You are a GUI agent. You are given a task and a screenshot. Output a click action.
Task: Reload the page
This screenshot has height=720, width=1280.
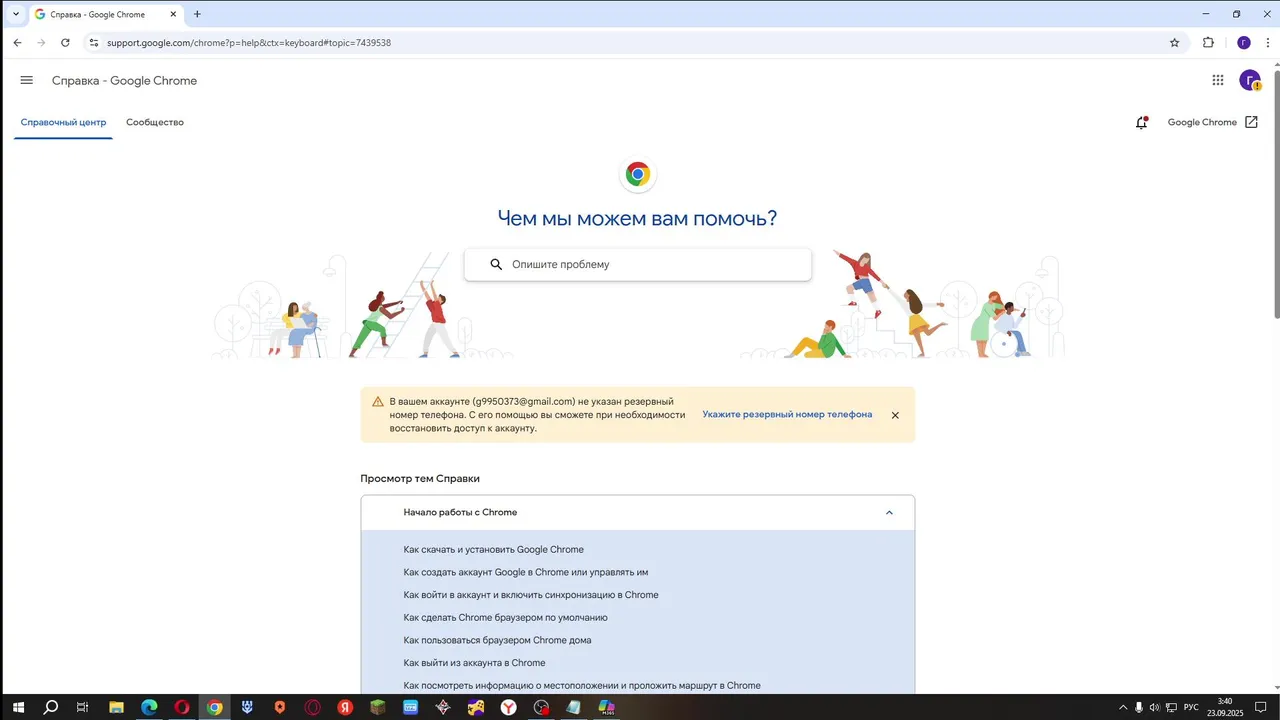pyautogui.click(x=65, y=43)
